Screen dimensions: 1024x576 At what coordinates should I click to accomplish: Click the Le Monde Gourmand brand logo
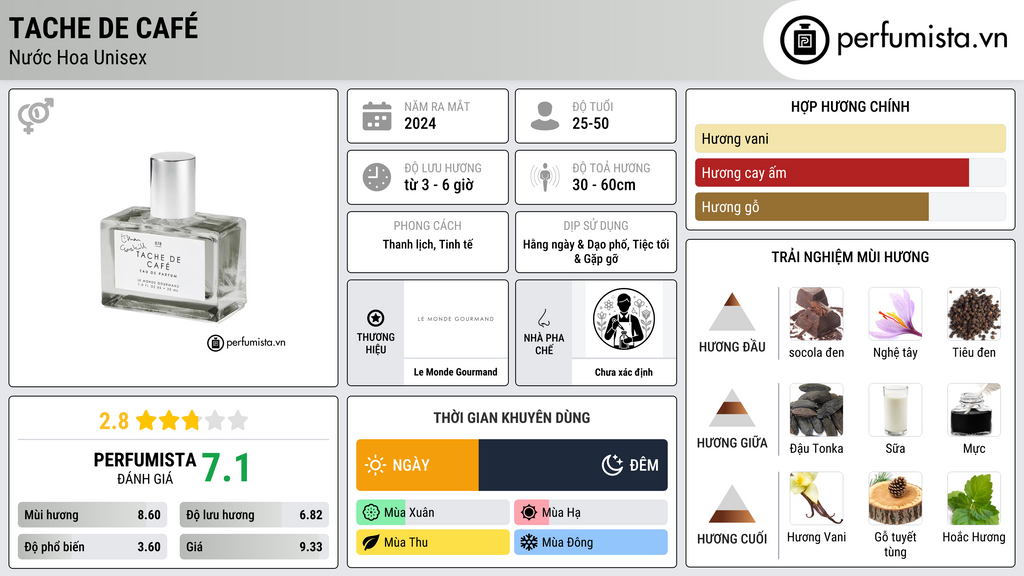tap(456, 319)
